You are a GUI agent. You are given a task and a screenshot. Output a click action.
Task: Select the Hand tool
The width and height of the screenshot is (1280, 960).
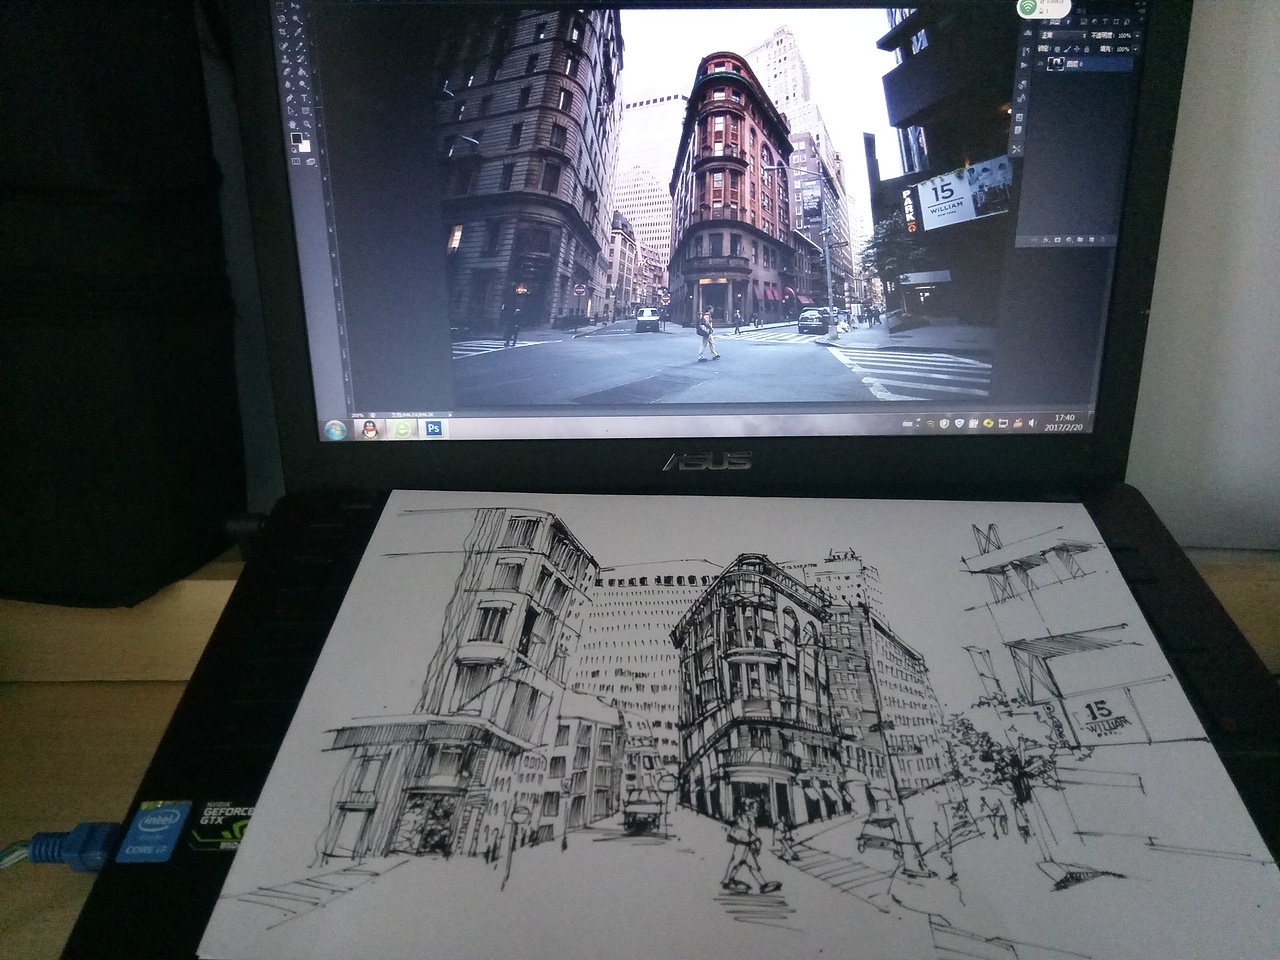tap(292, 124)
